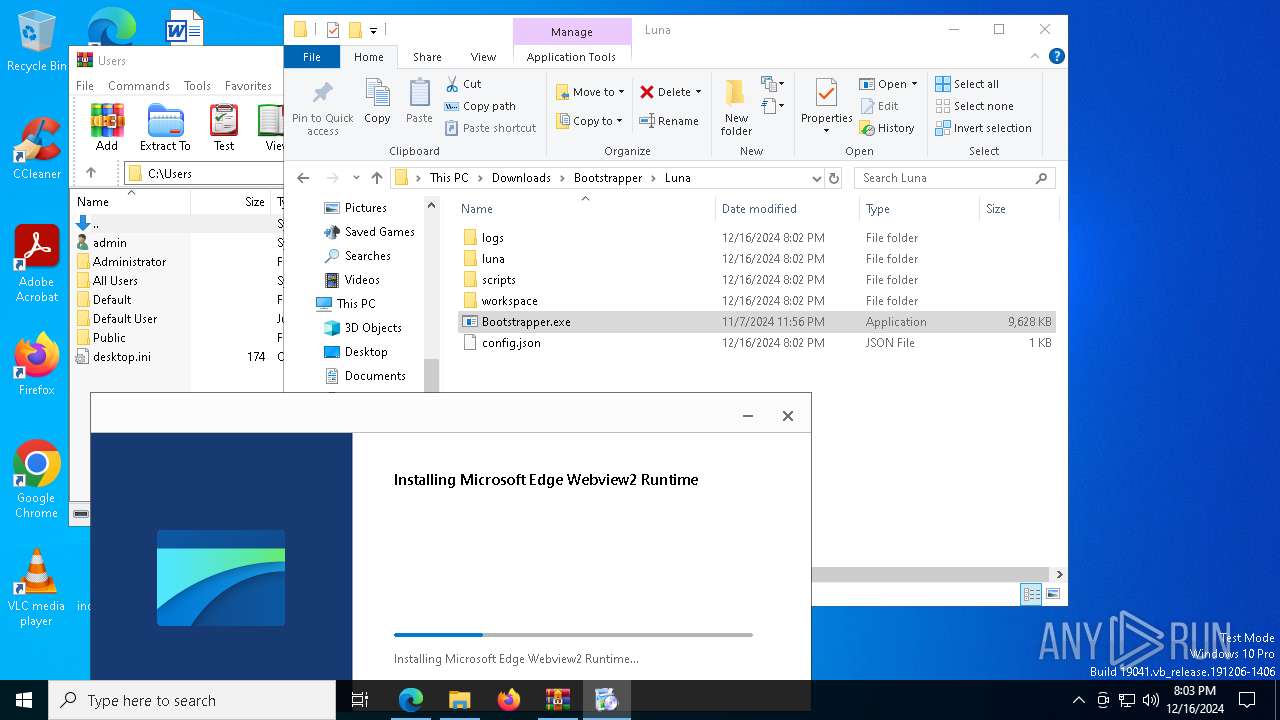Open Explorer Help question mark icon
Viewport: 1280px width, 720px height.
click(x=1056, y=57)
